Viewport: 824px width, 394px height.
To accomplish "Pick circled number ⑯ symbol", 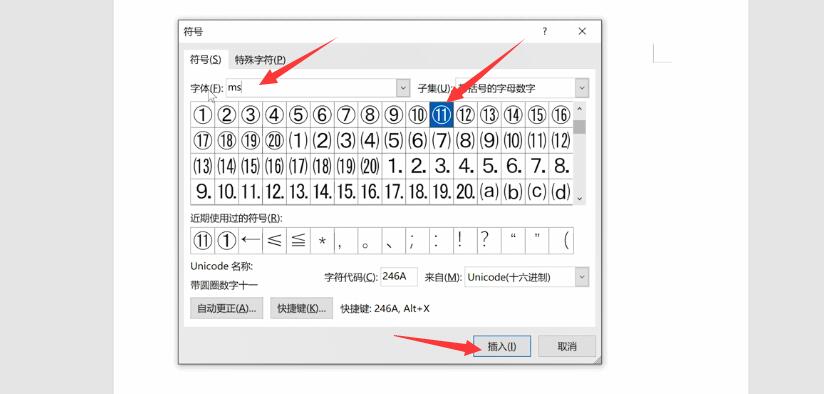I will [x=561, y=115].
